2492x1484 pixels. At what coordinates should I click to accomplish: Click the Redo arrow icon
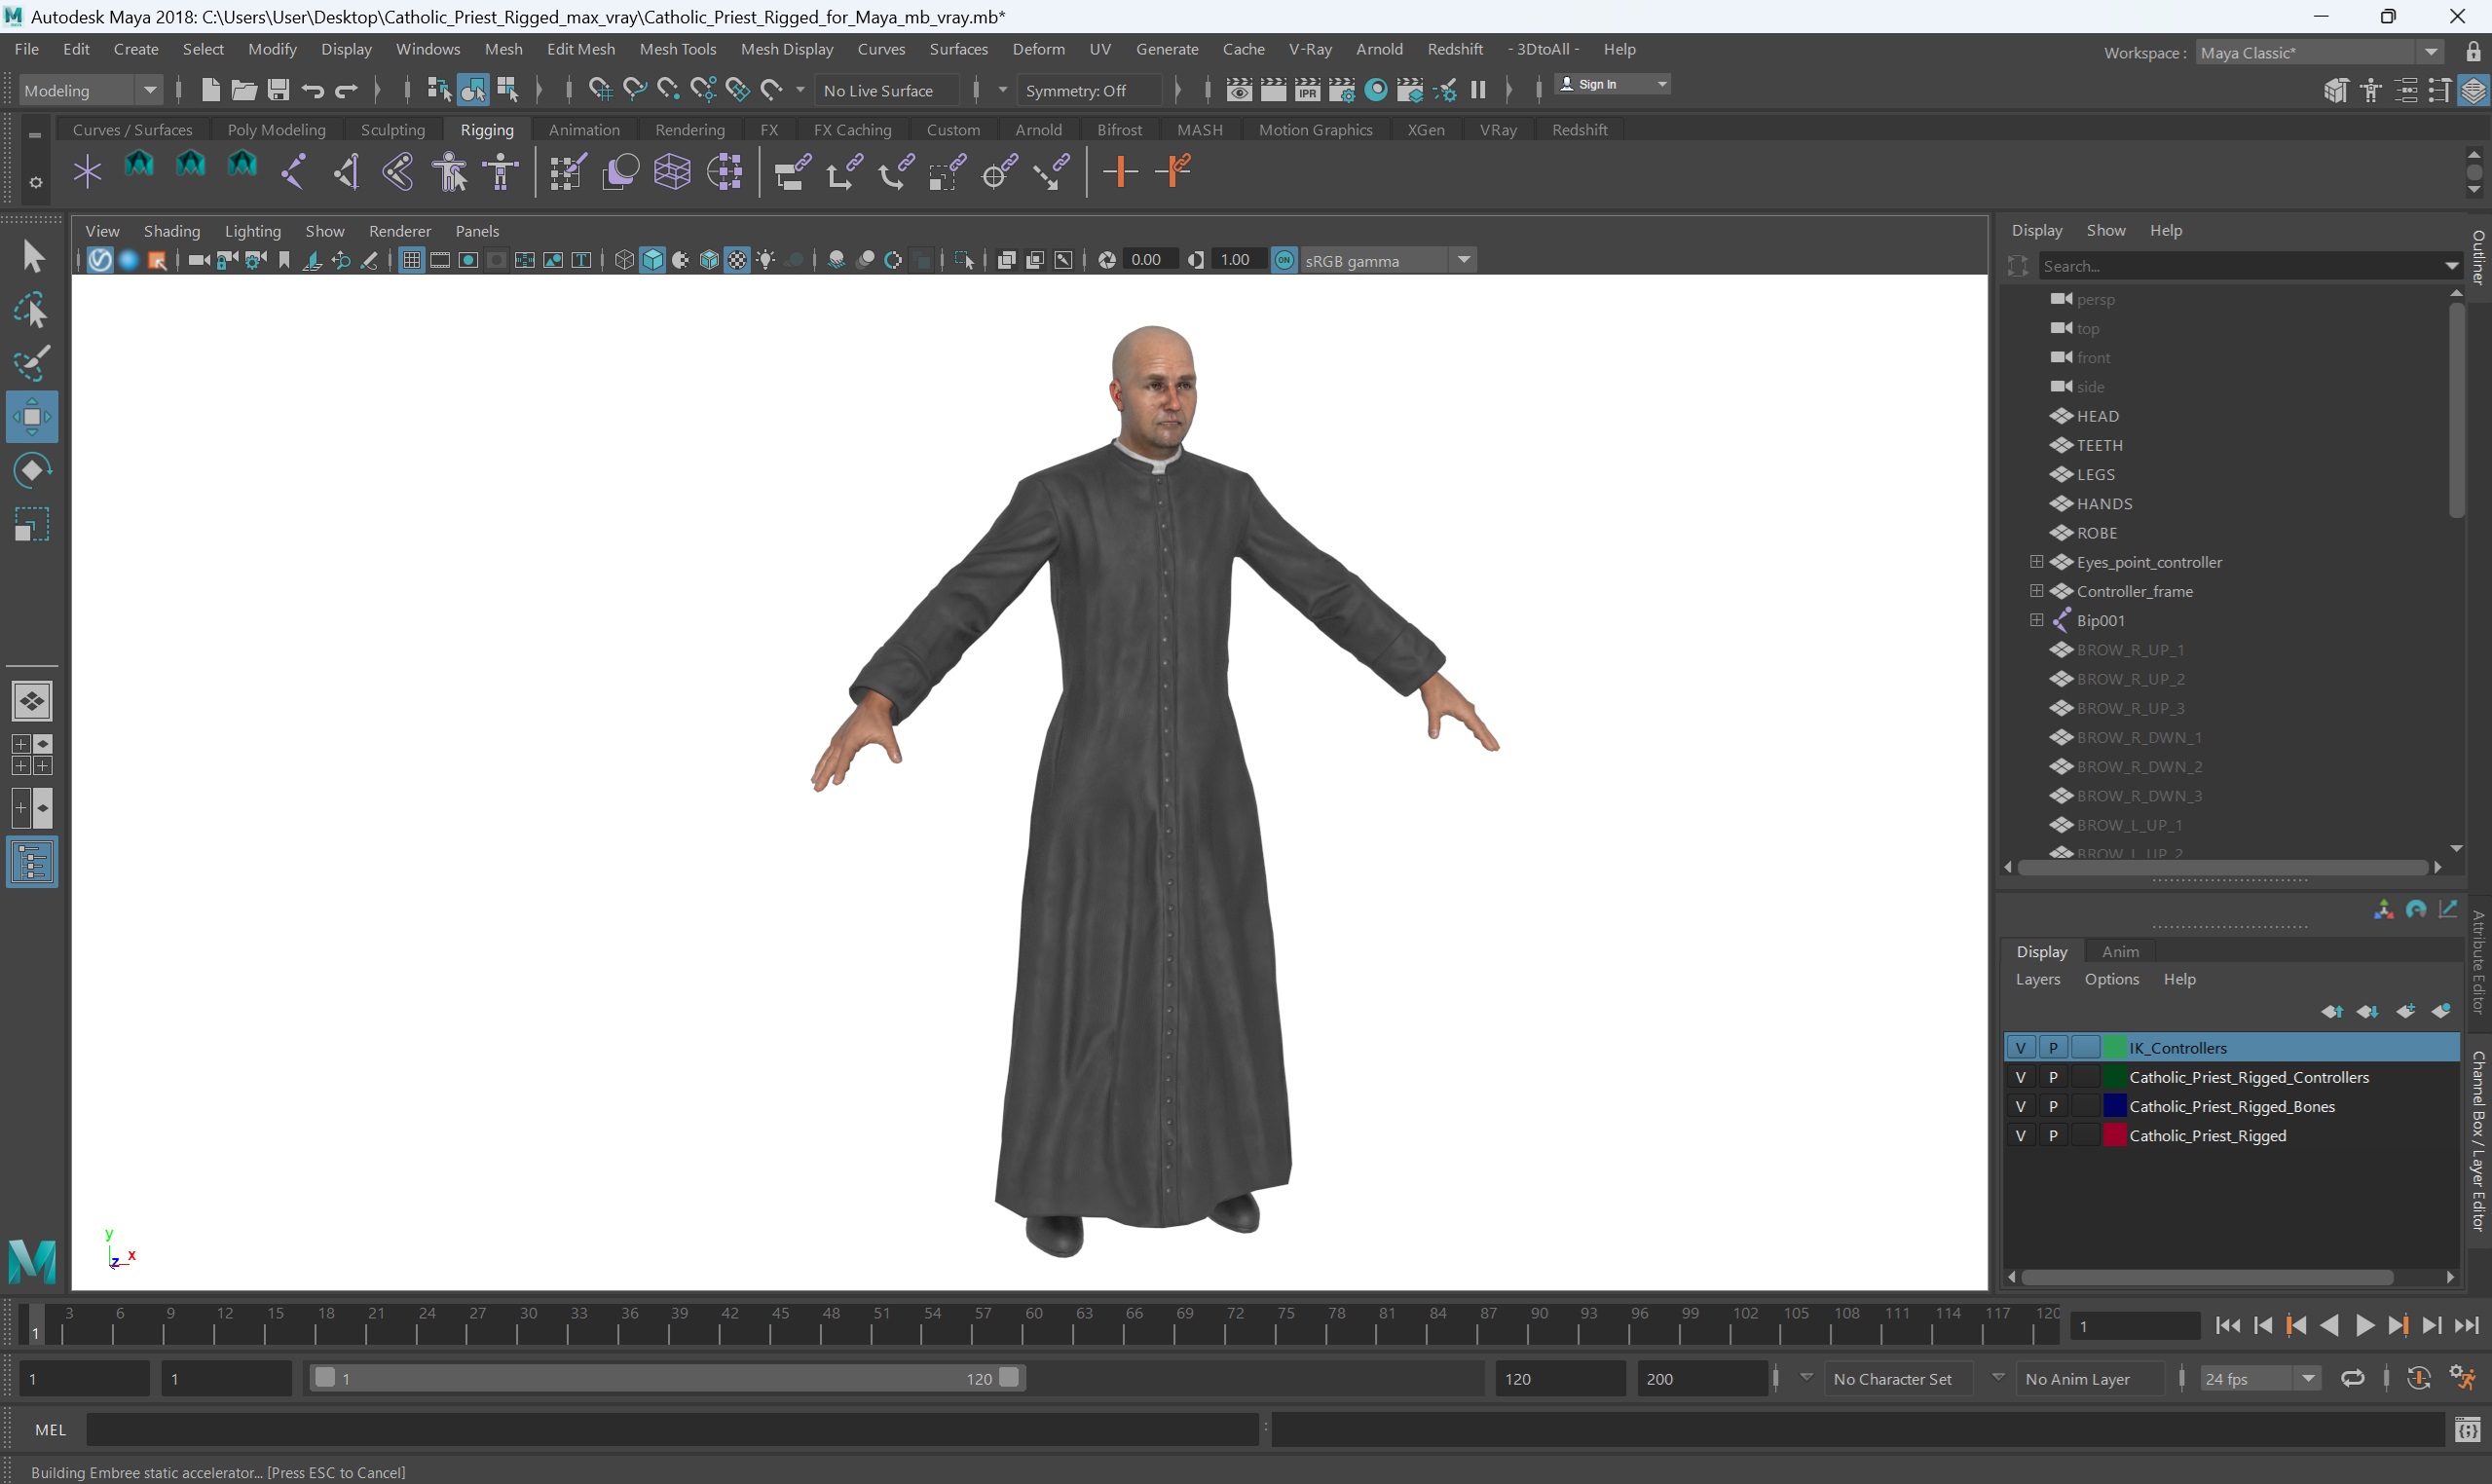pyautogui.click(x=346, y=90)
